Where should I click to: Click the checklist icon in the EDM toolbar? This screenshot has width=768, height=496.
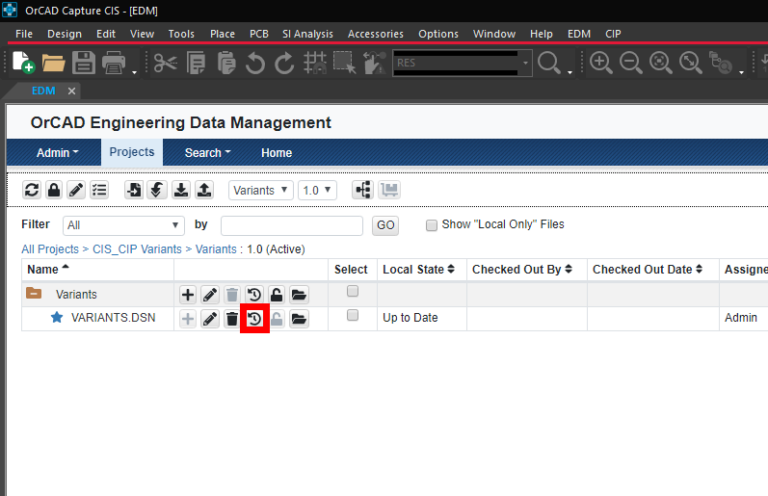click(x=99, y=190)
